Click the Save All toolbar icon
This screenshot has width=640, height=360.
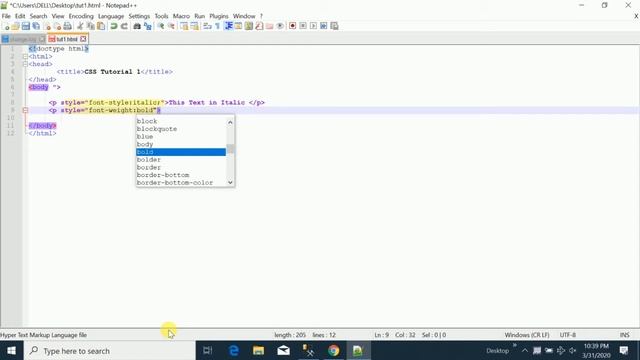pos(36,26)
